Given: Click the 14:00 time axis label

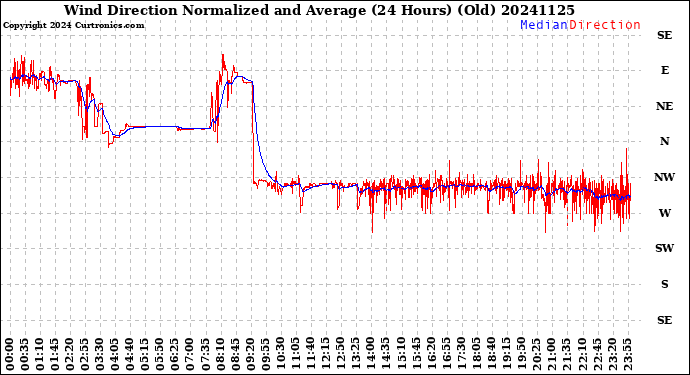Looking at the screenshot, I should (x=371, y=354).
